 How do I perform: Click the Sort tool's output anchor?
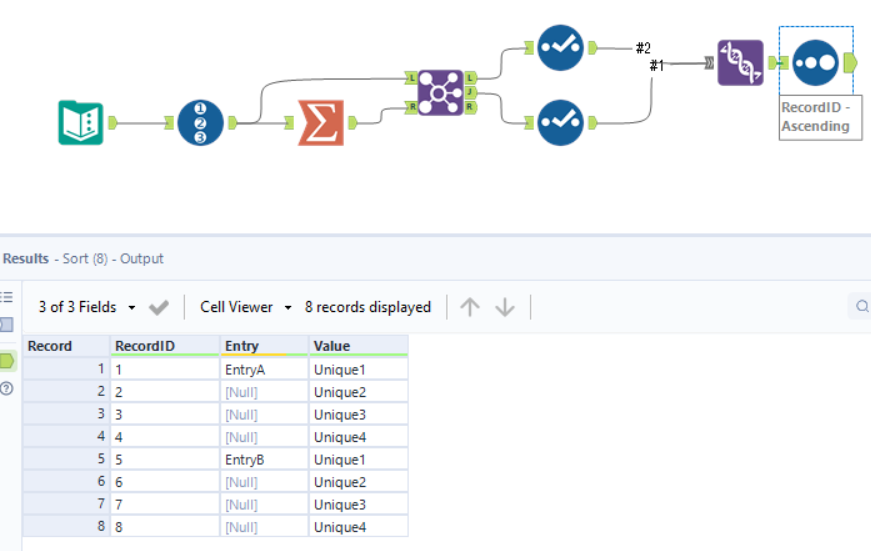[850, 63]
